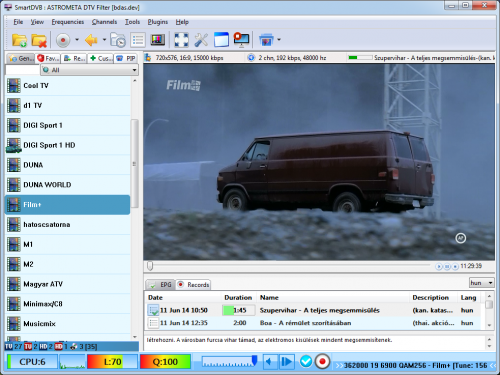Switch to the Fav.. favorites tab
Image resolution: width=500 pixels, height=375 pixels.
click(x=48, y=58)
